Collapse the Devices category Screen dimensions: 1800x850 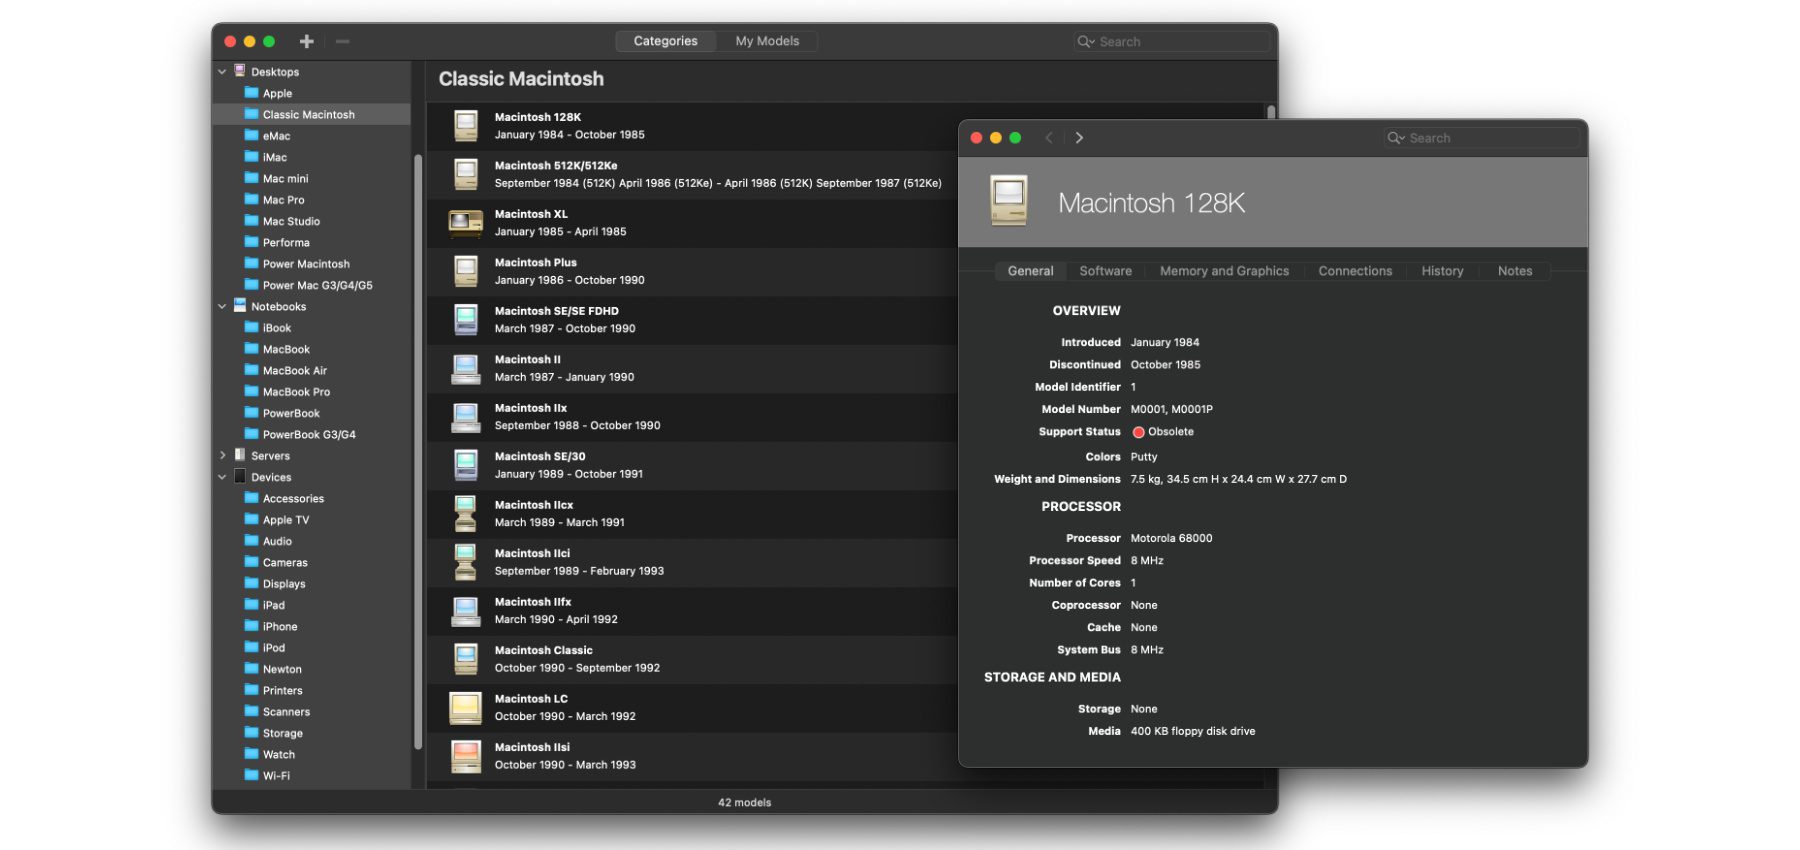222,478
